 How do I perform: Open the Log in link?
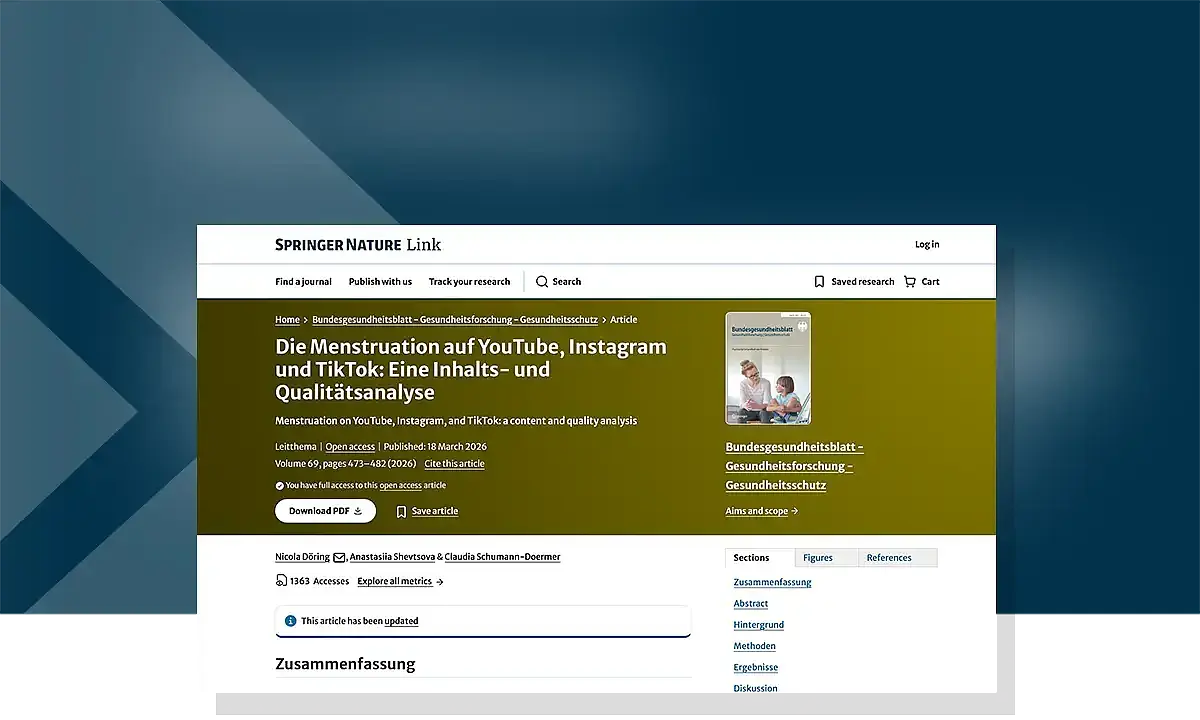click(927, 244)
